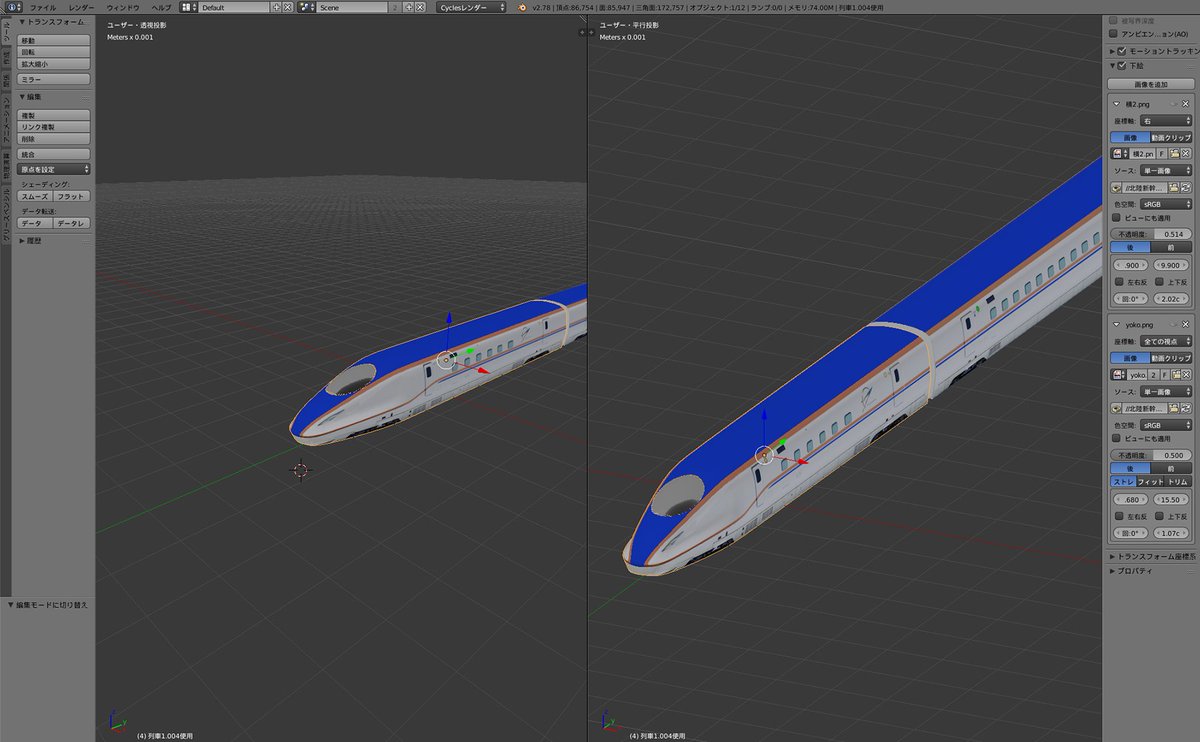This screenshot has width=1200, height=742.
Task: Open 色空間 sRGB dropdown for yoko.png
Action: click(x=1166, y=425)
